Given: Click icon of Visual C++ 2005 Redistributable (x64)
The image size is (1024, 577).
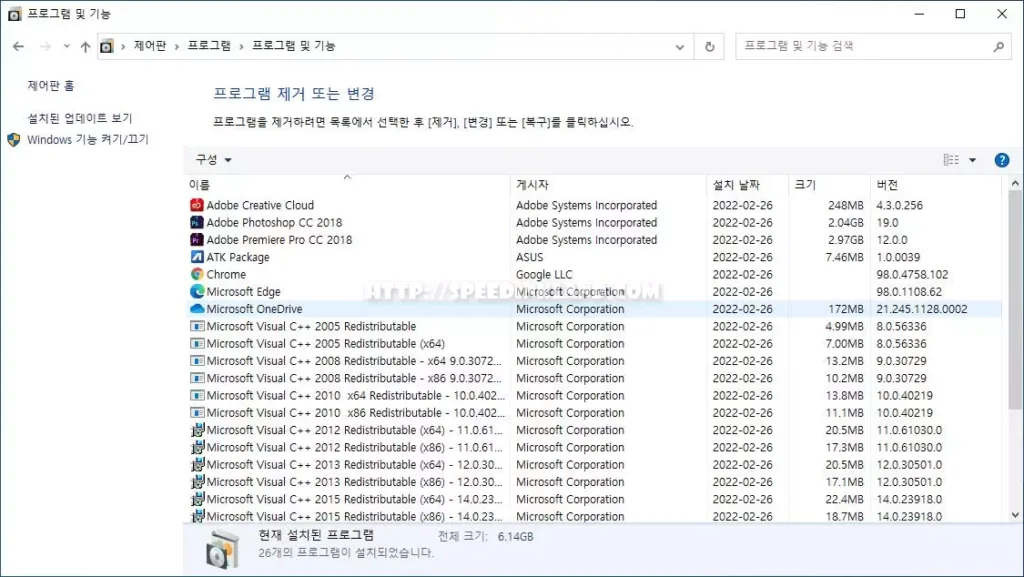Looking at the screenshot, I should 197,343.
